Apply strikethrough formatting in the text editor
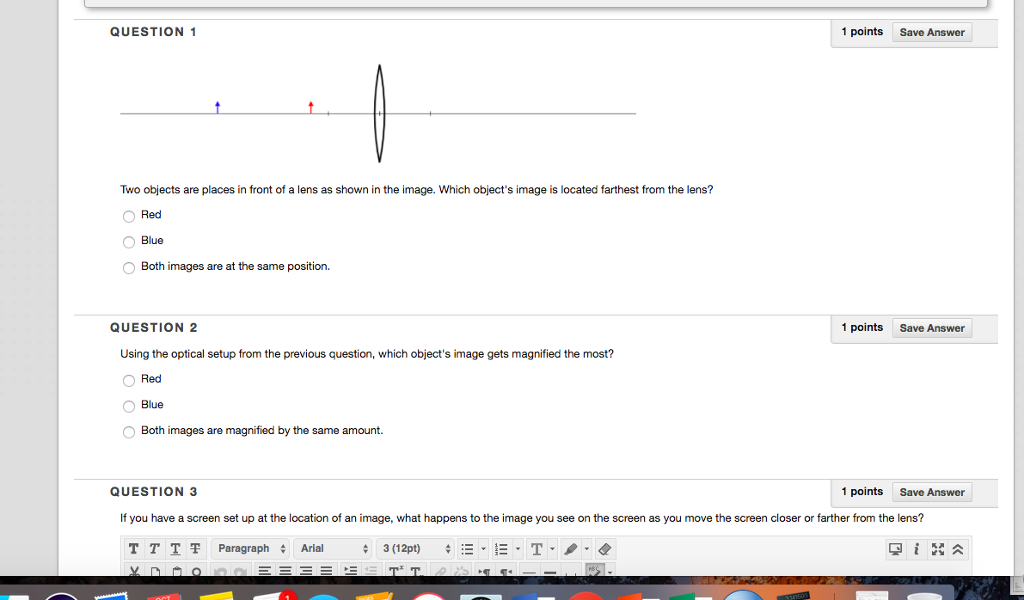The image size is (1024, 600). coord(195,548)
